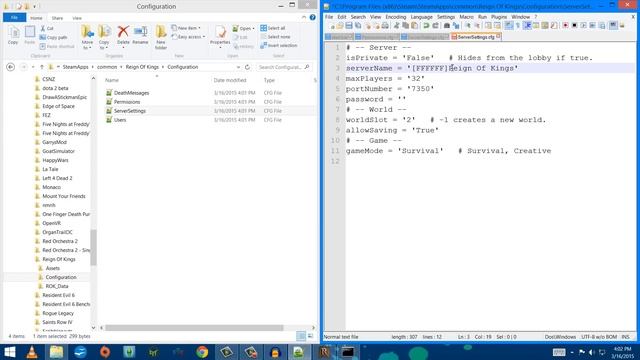Click Notepad++ Print toolbar icon

coord(385,26)
